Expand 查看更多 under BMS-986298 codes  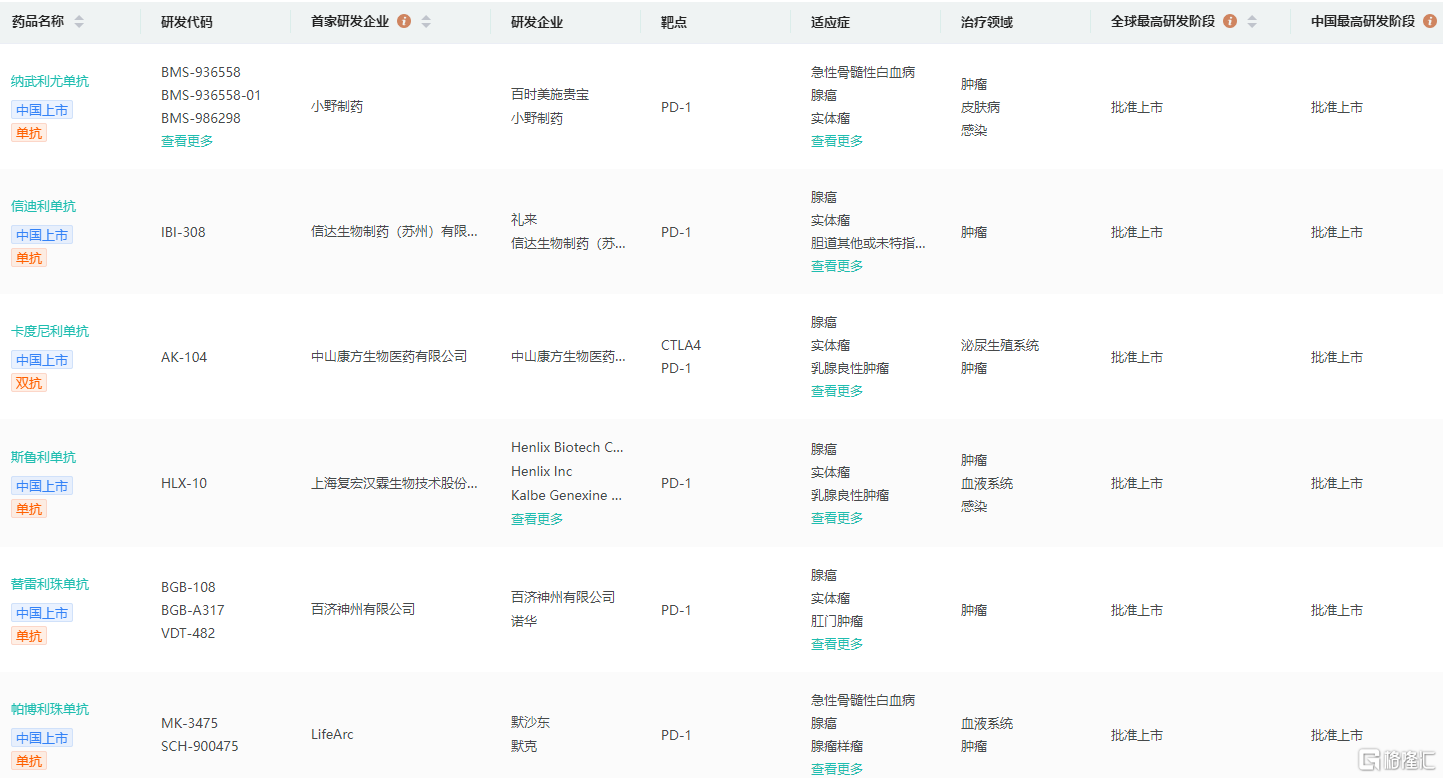coord(187,141)
